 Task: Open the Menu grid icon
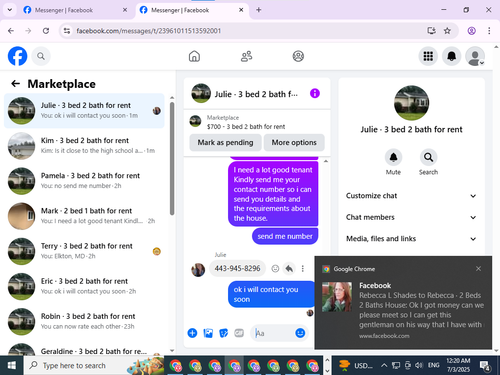pos(428,56)
